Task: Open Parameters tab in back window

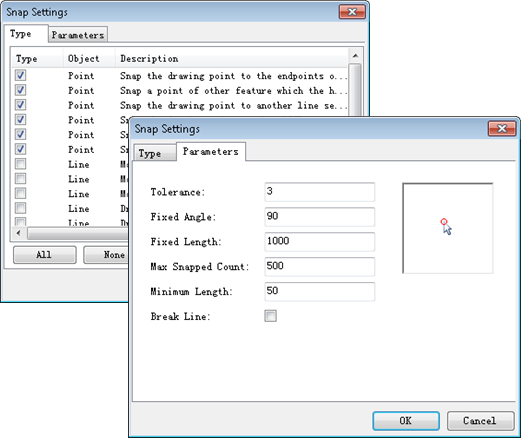Action: click(x=78, y=35)
